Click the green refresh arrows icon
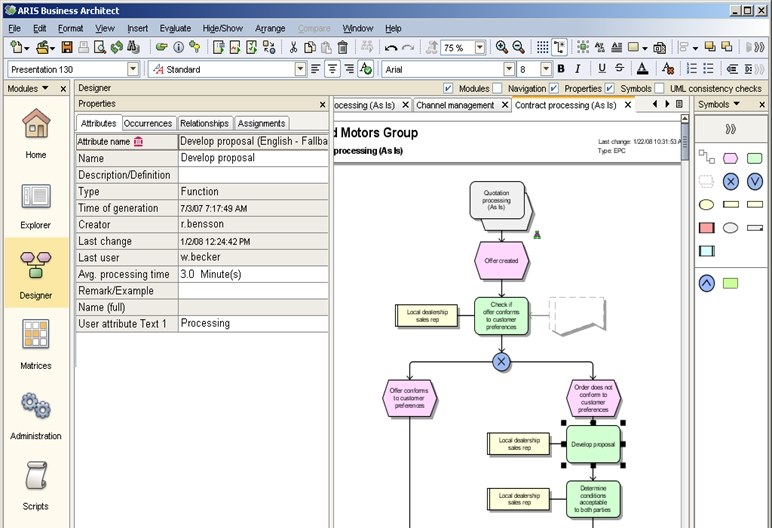Image resolution: width=772 pixels, height=528 pixels. 117,47
